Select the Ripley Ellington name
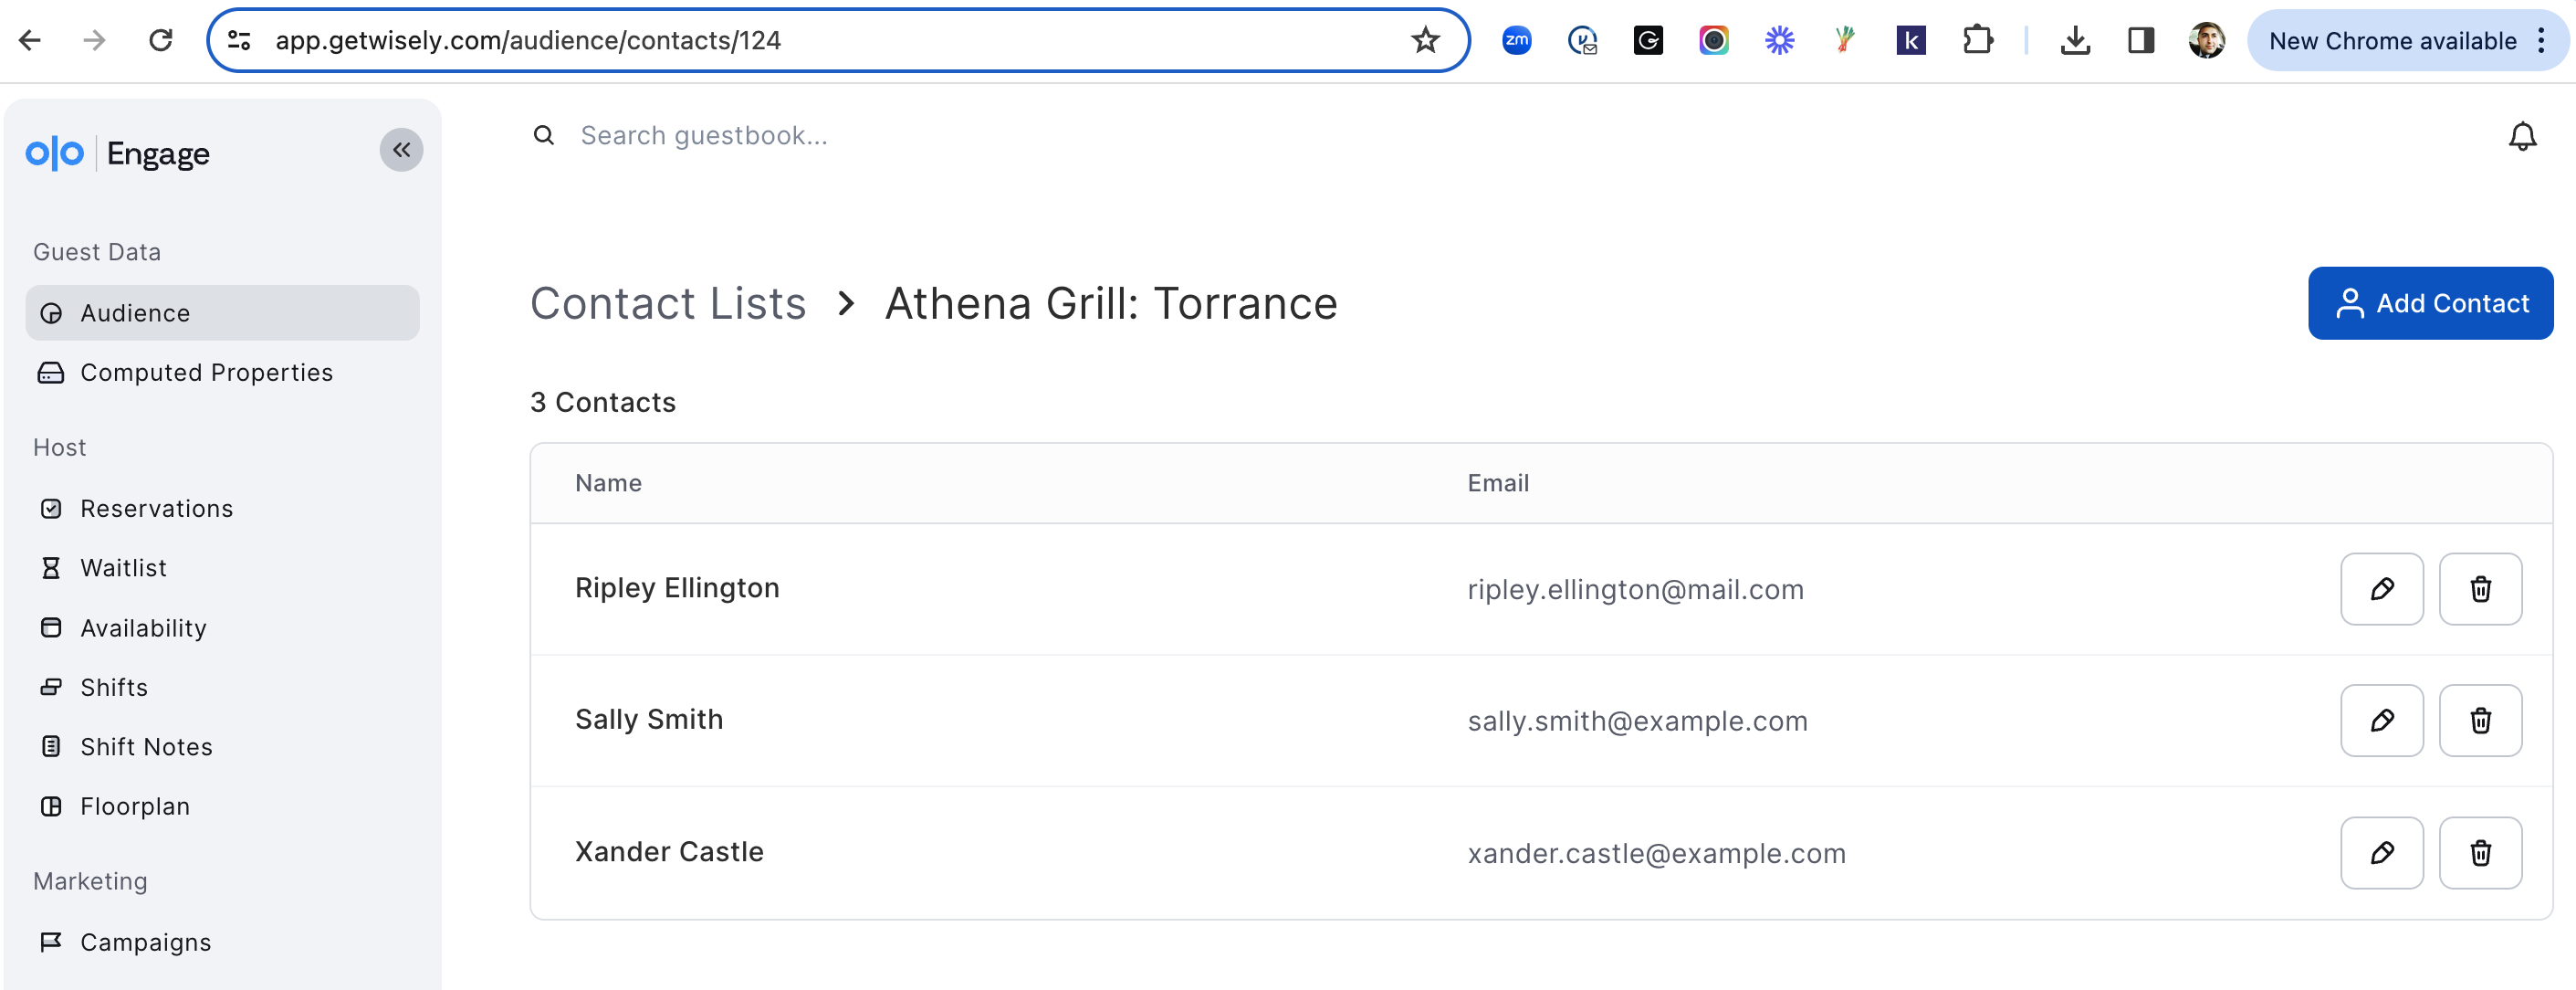This screenshot has height=990, width=2576. (x=676, y=588)
